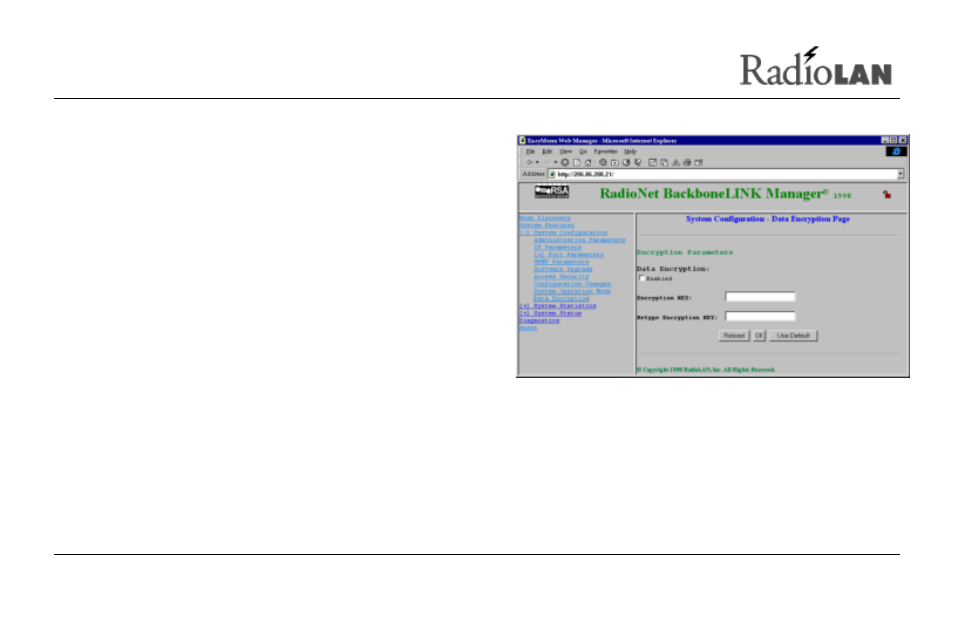Image resolution: width=954 pixels, height=618 pixels.
Task: Open the Back button history dropdown arrow
Action: pos(537,162)
